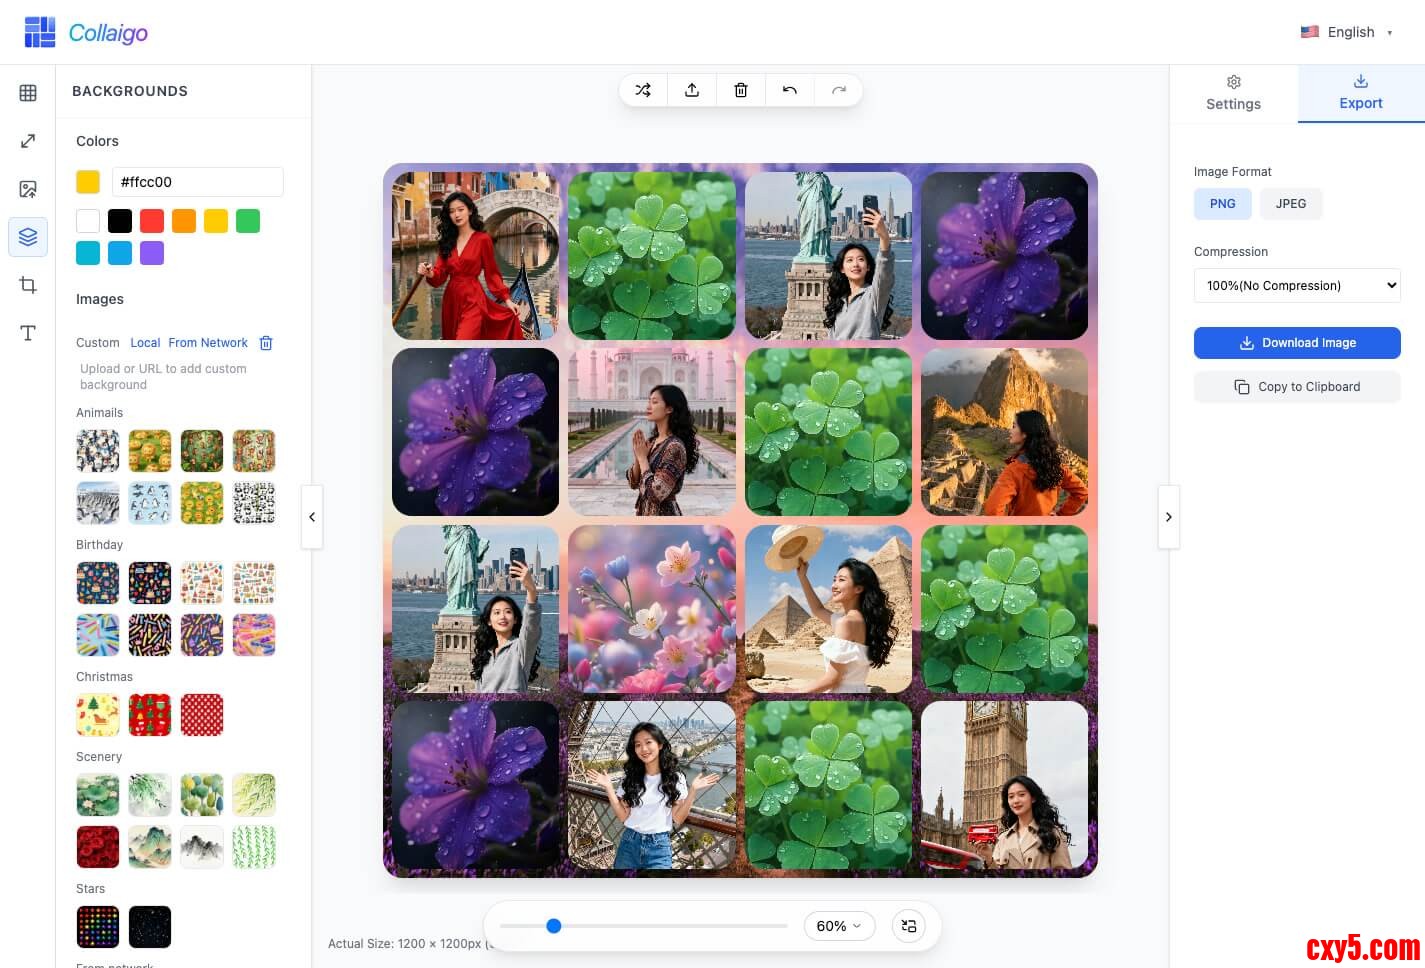This screenshot has width=1425, height=968.
Task: Click the "Image Format" label
Action: click(x=1233, y=172)
